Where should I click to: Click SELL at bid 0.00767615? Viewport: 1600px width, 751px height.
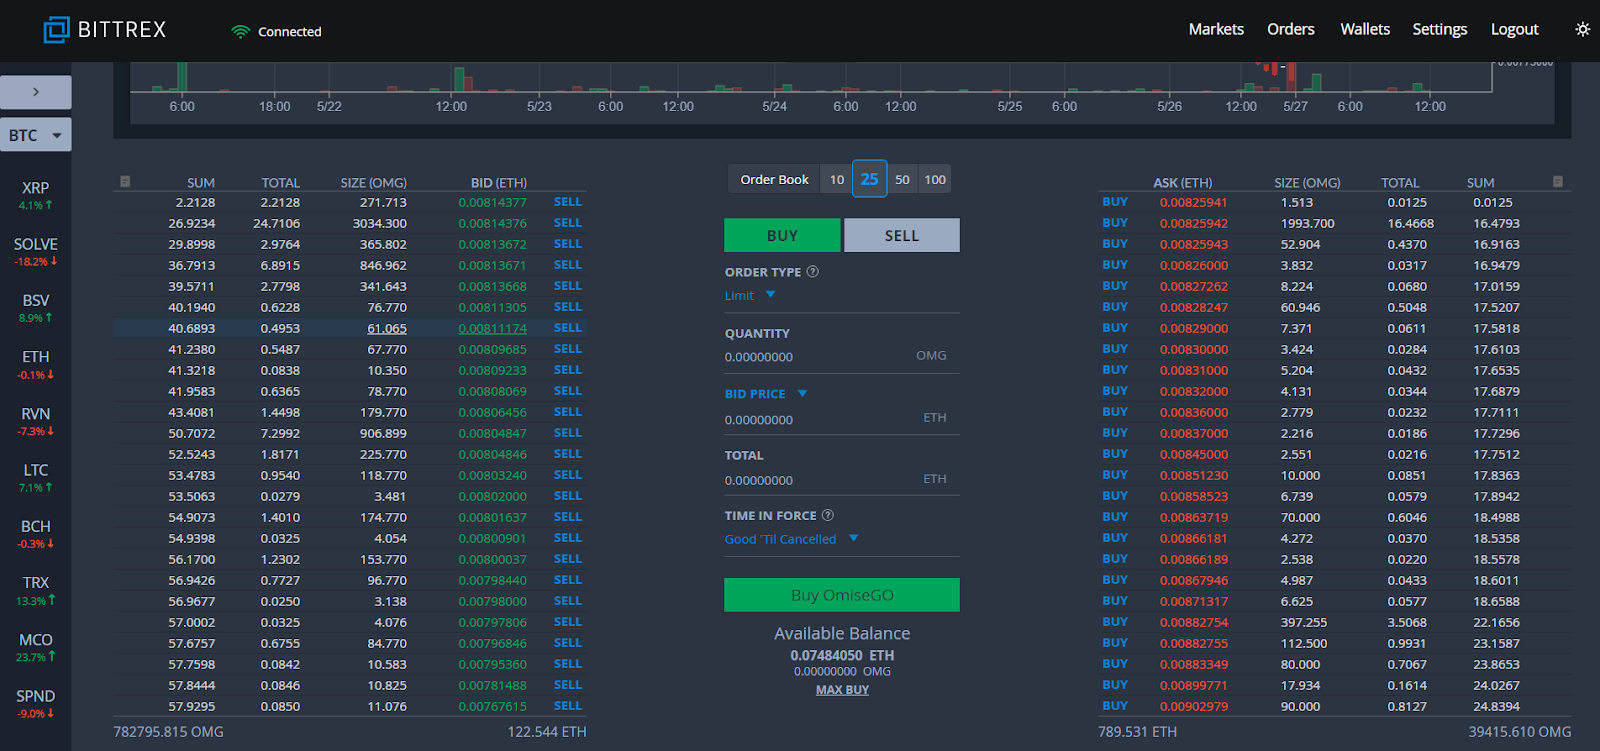[568, 706]
